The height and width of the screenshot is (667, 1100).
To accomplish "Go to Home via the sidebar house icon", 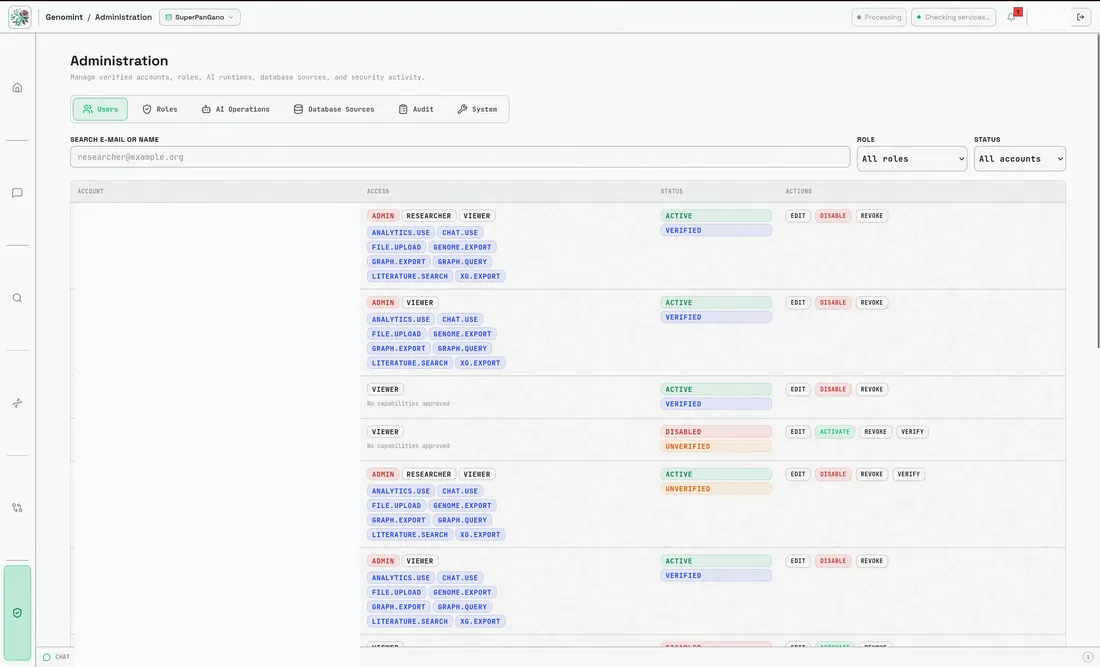I will pos(18,88).
